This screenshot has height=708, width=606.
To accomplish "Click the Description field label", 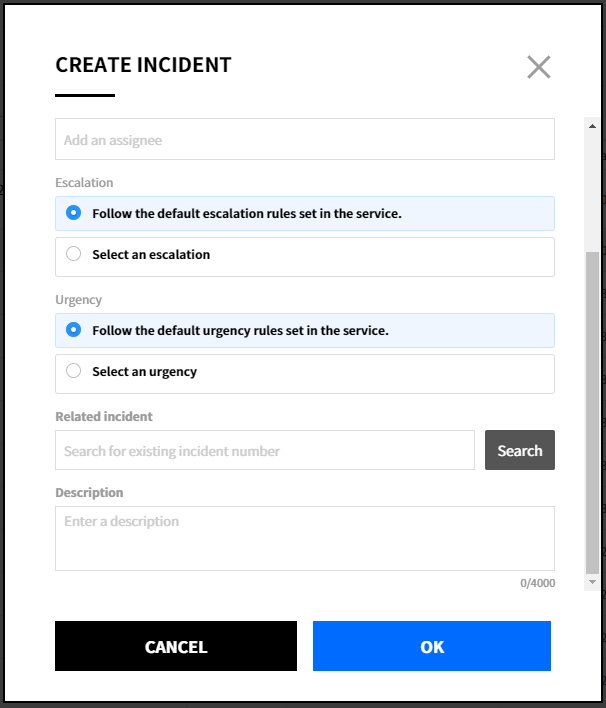I will [89, 493].
